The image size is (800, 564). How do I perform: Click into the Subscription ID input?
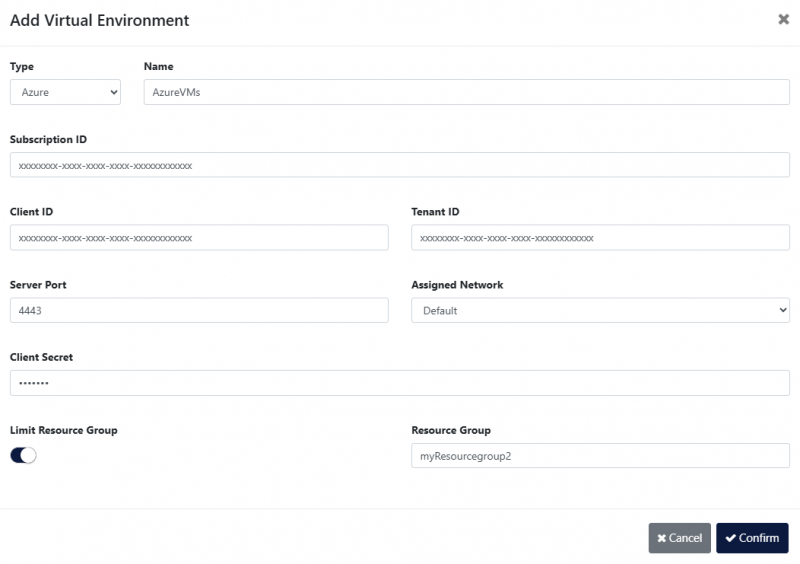coord(400,165)
